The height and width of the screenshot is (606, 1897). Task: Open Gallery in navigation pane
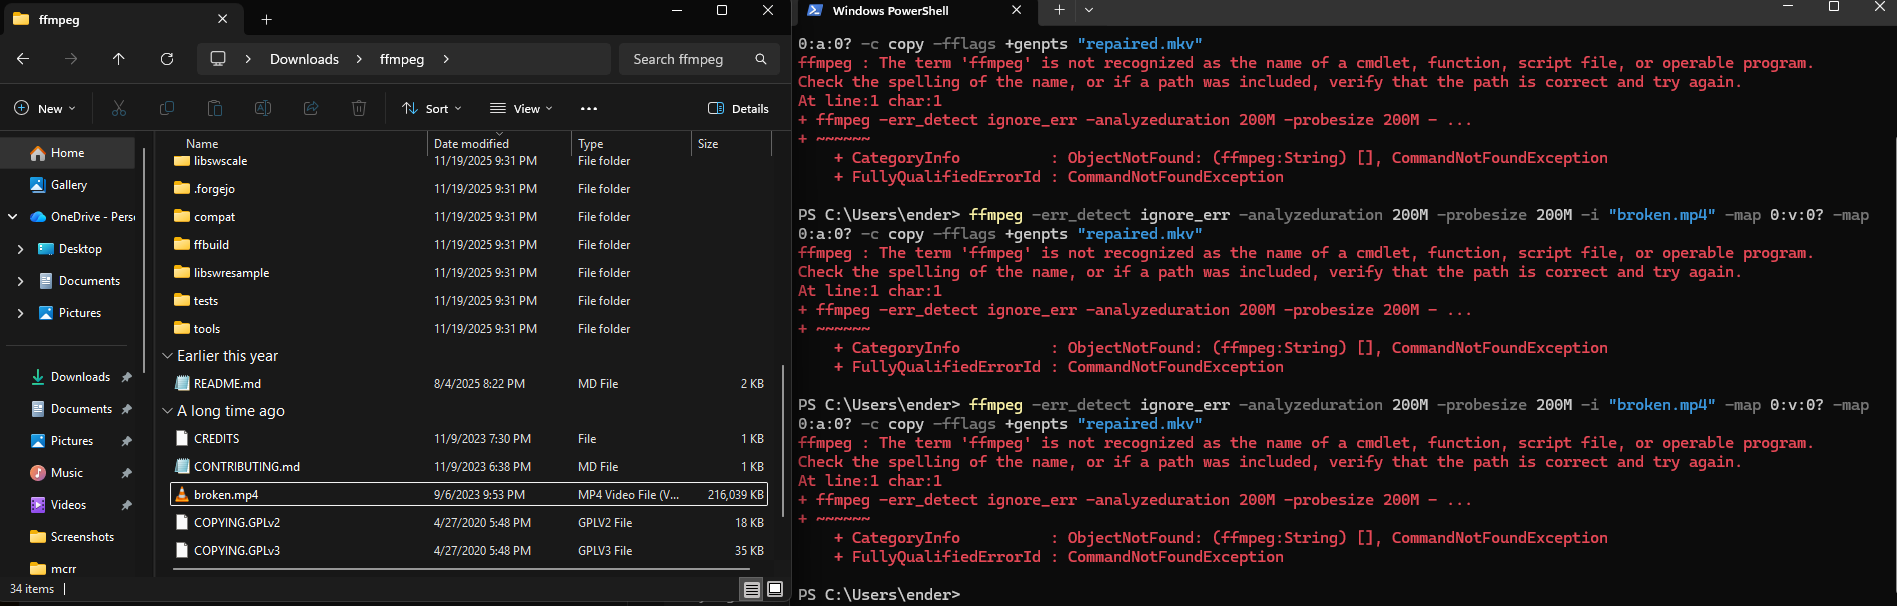tap(68, 185)
